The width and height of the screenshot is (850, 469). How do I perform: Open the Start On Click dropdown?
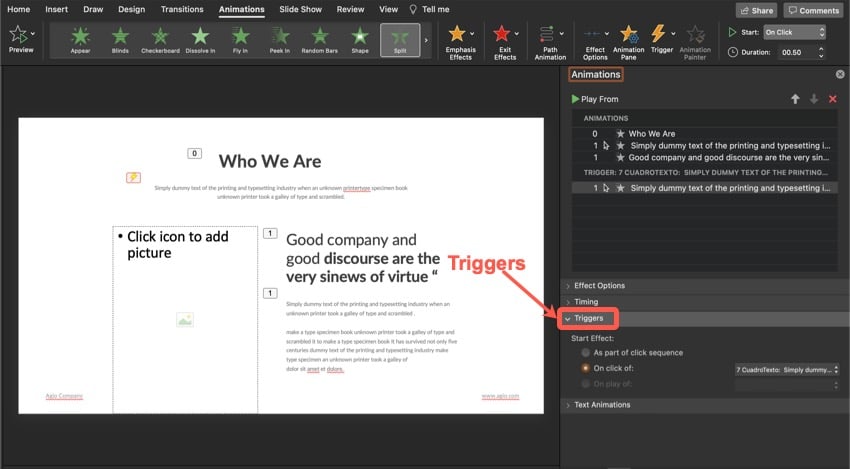tap(795, 32)
